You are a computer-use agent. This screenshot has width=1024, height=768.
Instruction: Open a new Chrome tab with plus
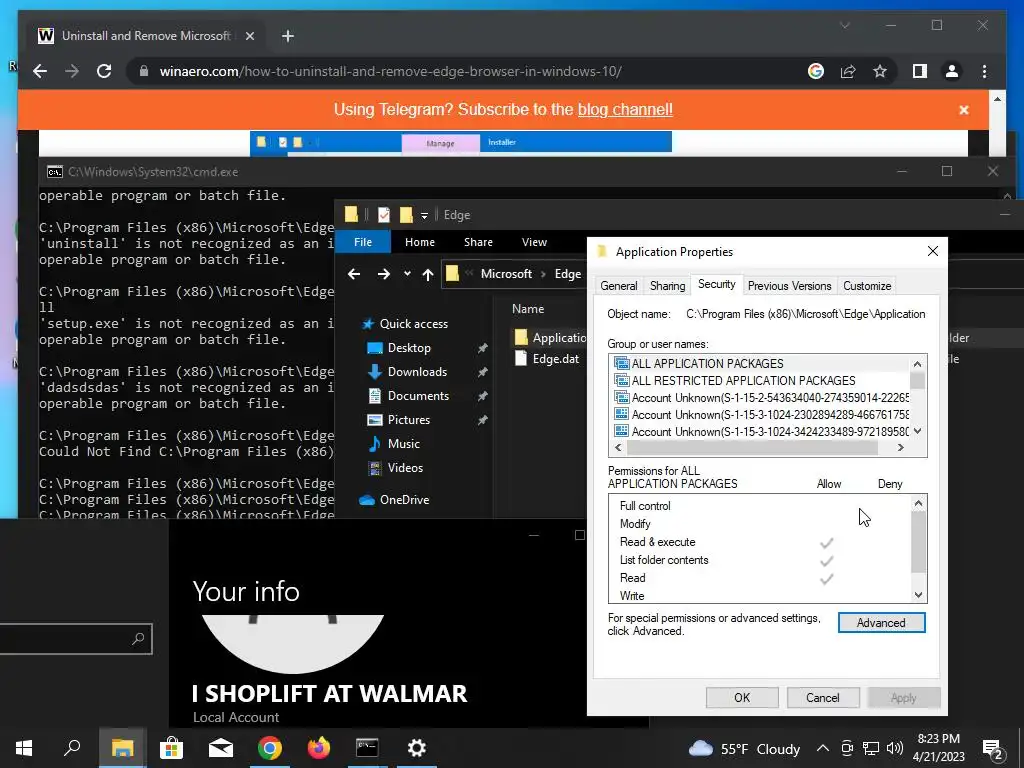(287, 36)
